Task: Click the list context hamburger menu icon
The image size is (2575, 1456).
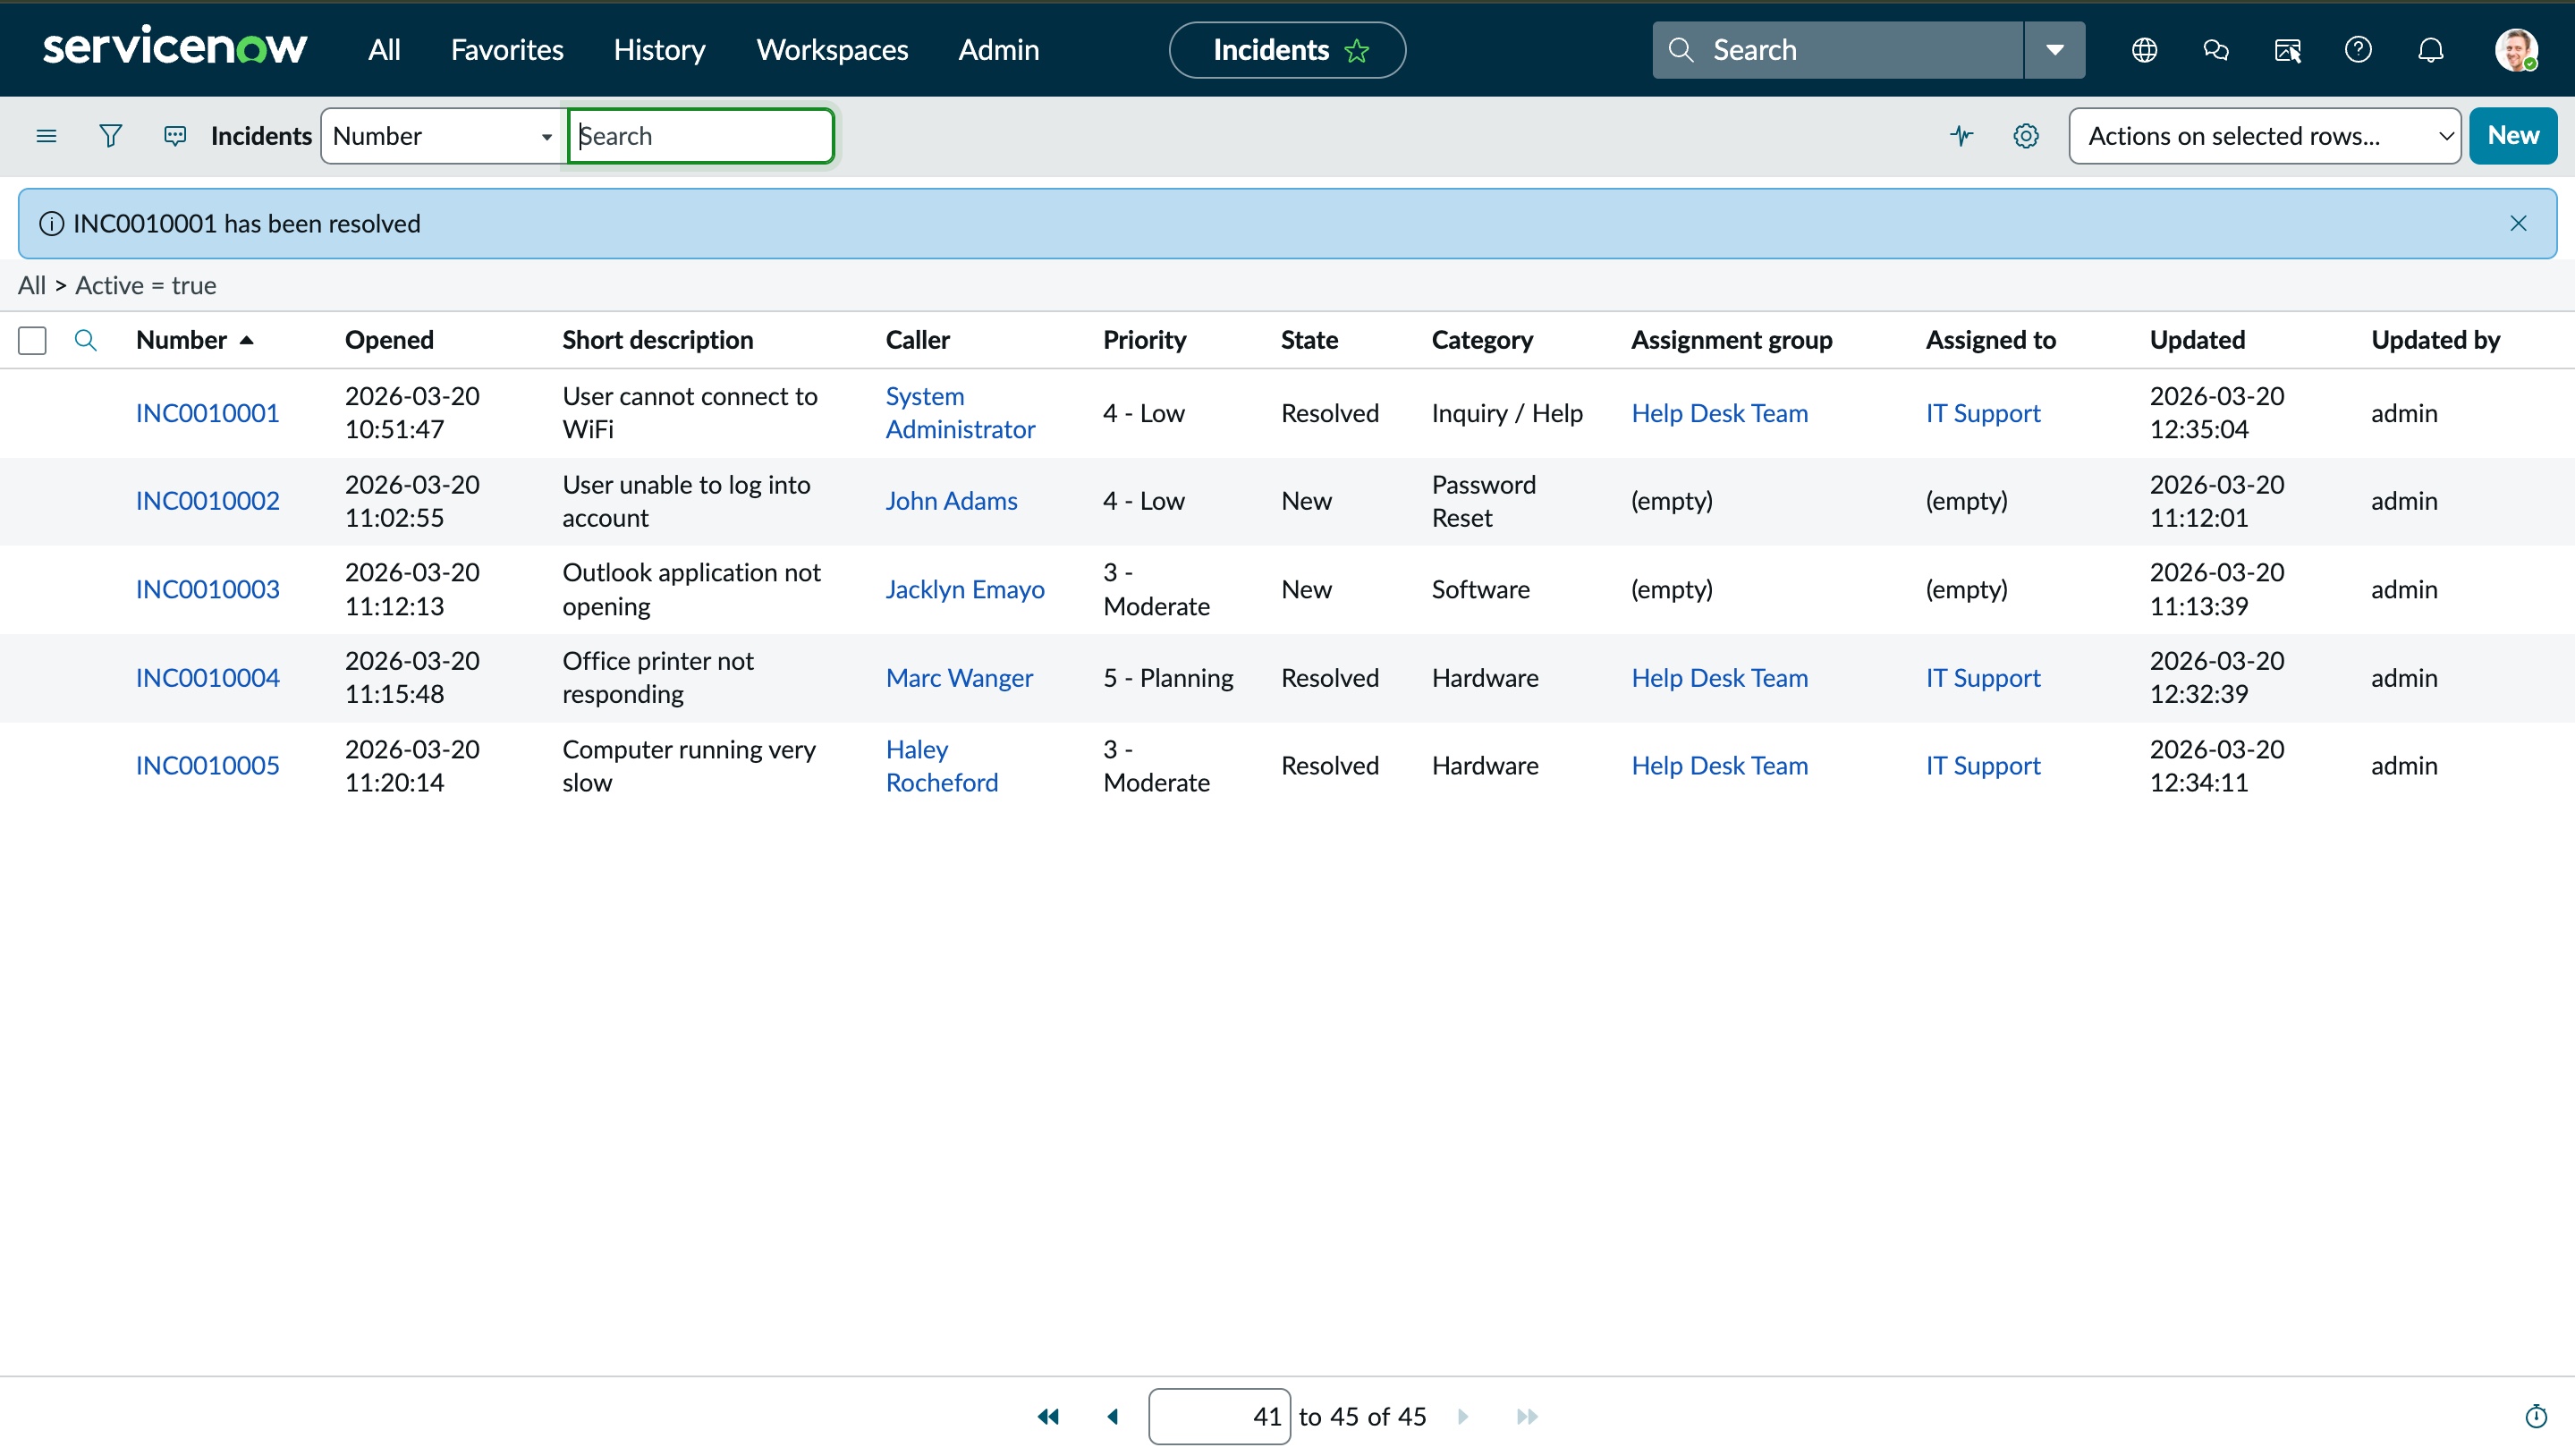Action: coord(46,135)
